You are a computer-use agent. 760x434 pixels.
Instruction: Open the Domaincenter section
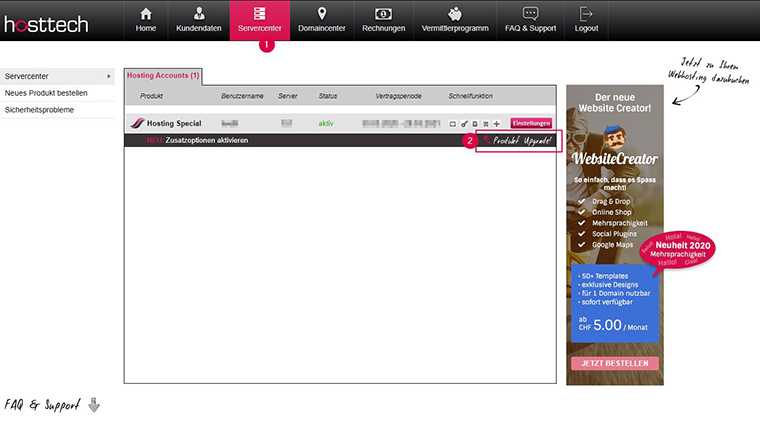[x=322, y=20]
